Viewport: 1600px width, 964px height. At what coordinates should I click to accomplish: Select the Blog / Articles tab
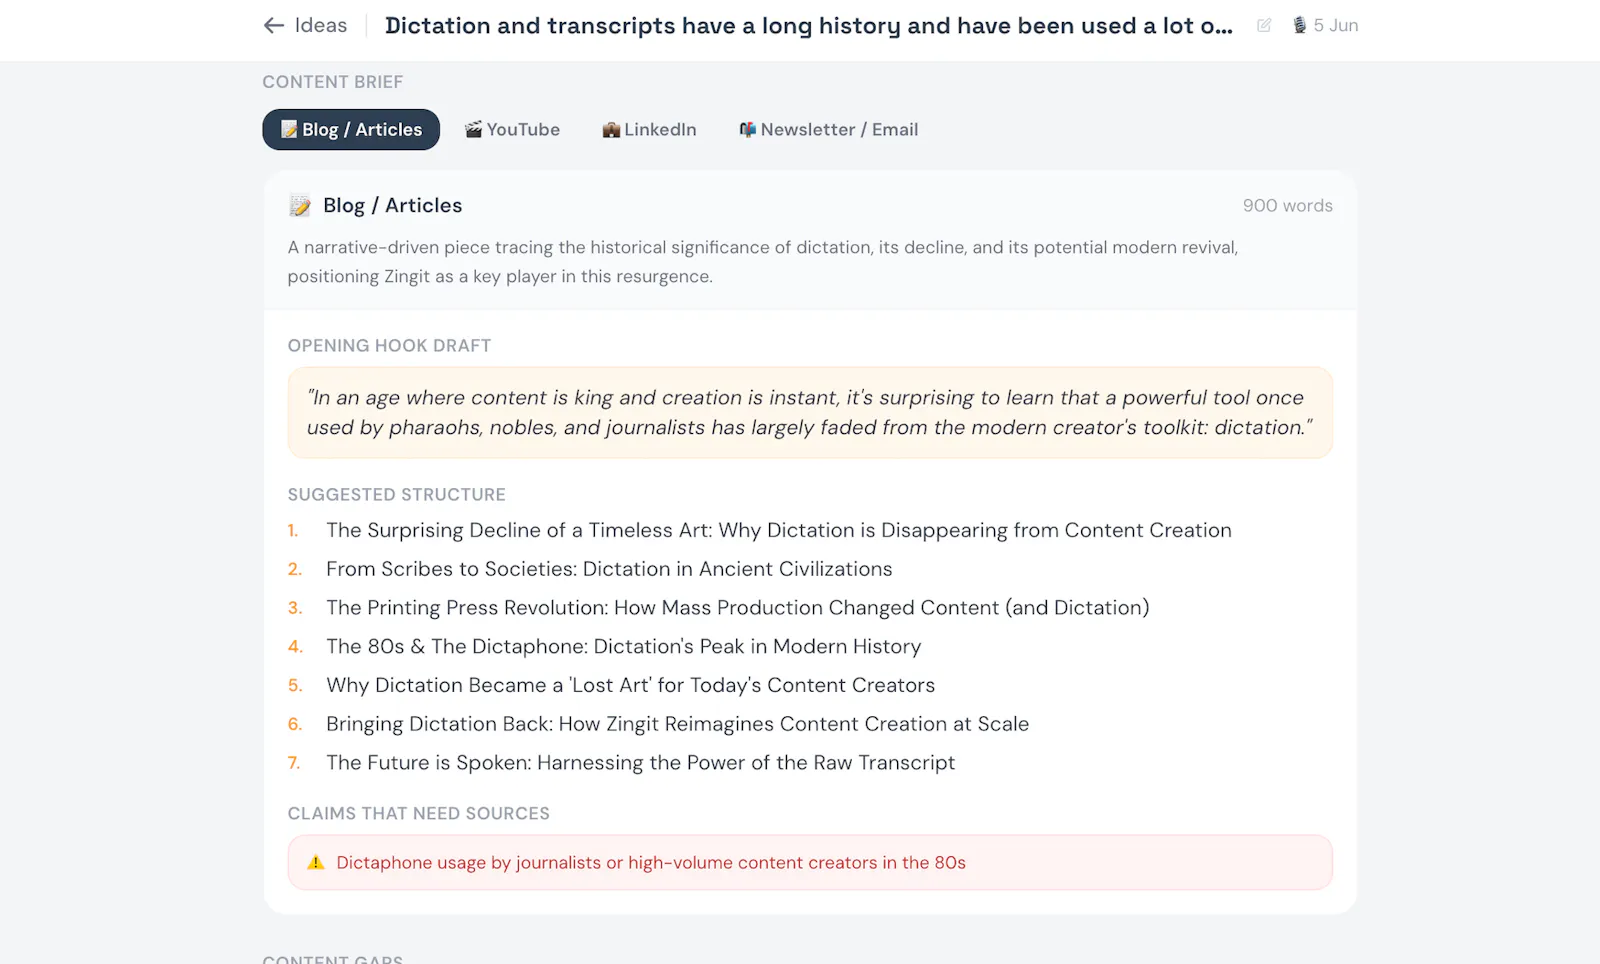(351, 130)
